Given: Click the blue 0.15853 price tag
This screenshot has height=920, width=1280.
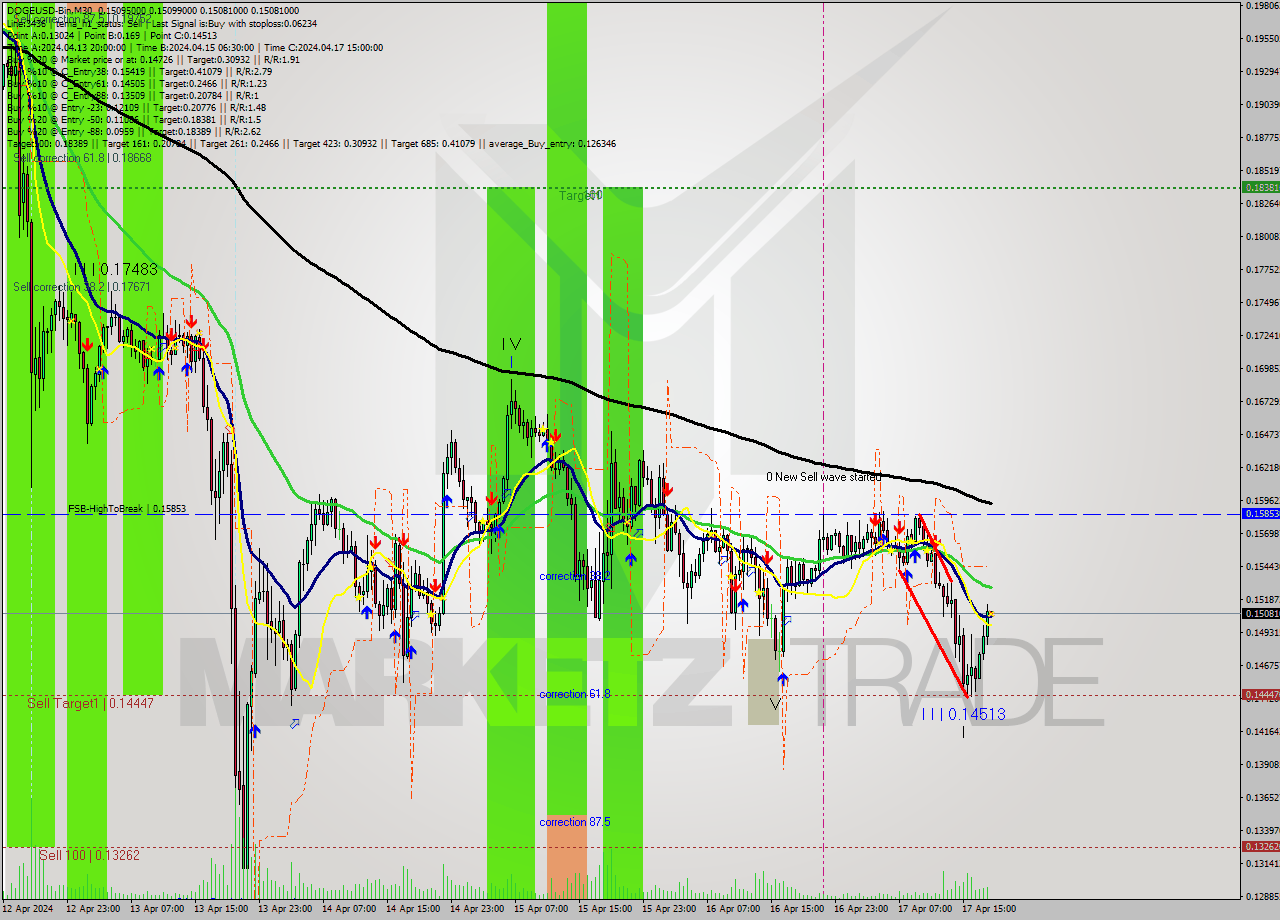Looking at the screenshot, I should [1260, 513].
